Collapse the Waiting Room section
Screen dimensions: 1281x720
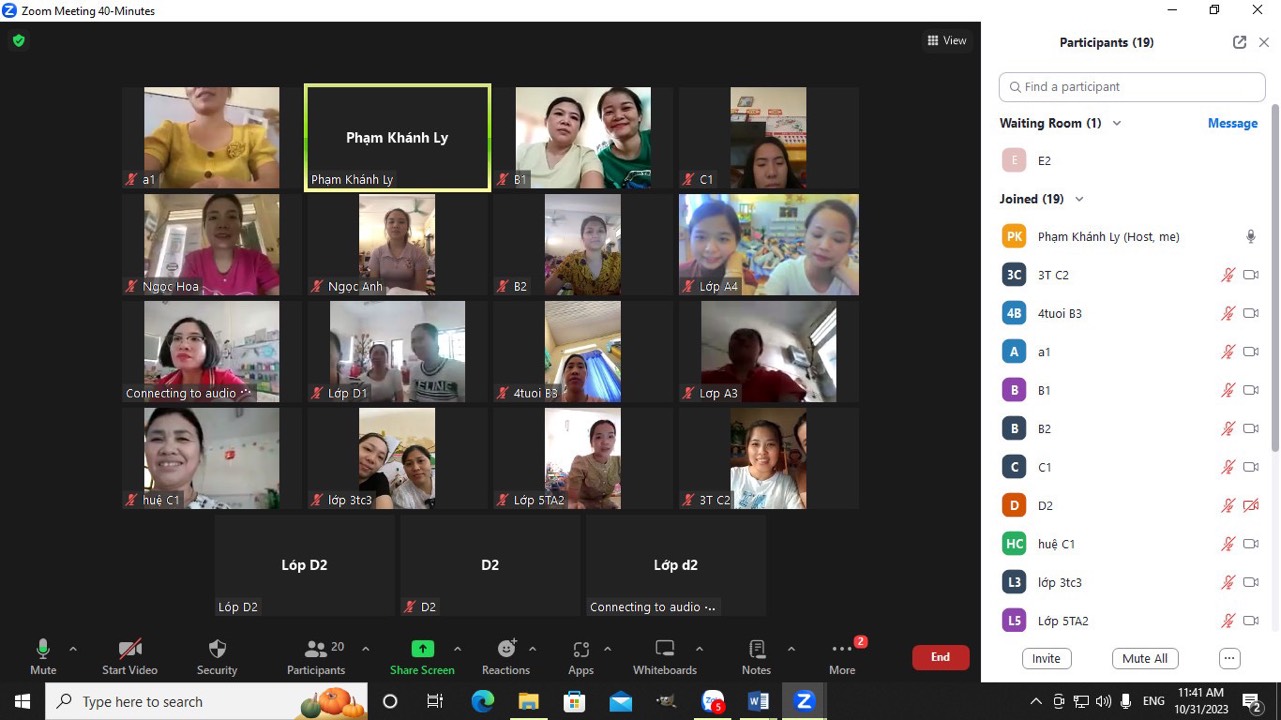click(x=1117, y=123)
